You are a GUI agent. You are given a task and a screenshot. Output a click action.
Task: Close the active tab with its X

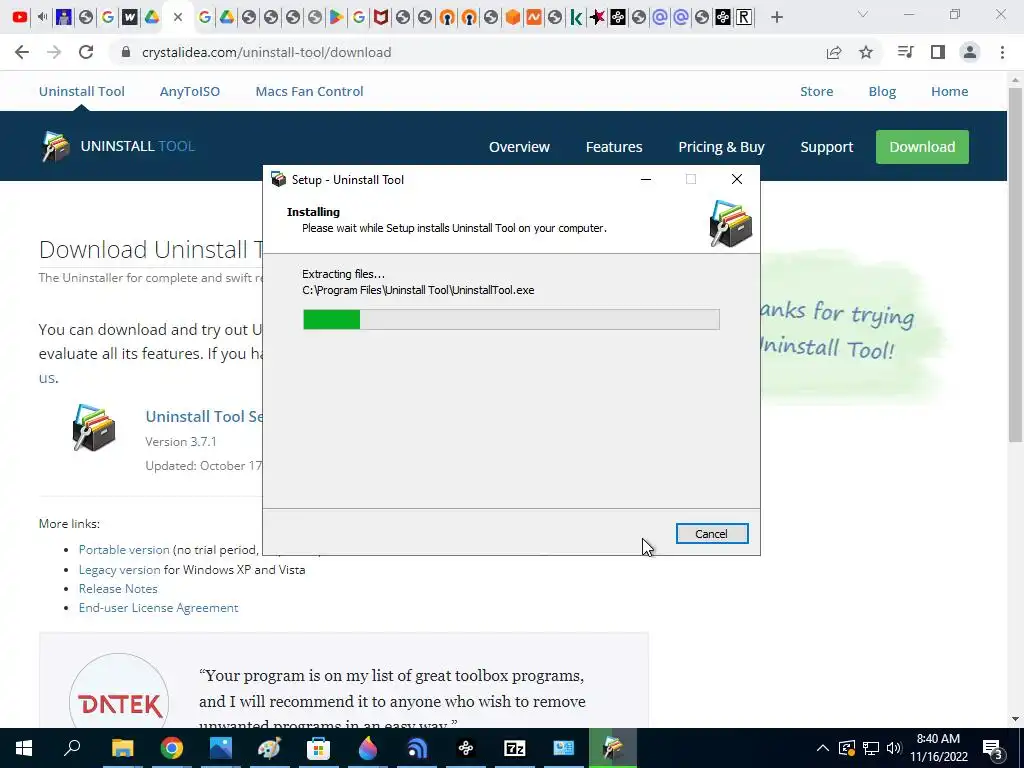tap(178, 18)
